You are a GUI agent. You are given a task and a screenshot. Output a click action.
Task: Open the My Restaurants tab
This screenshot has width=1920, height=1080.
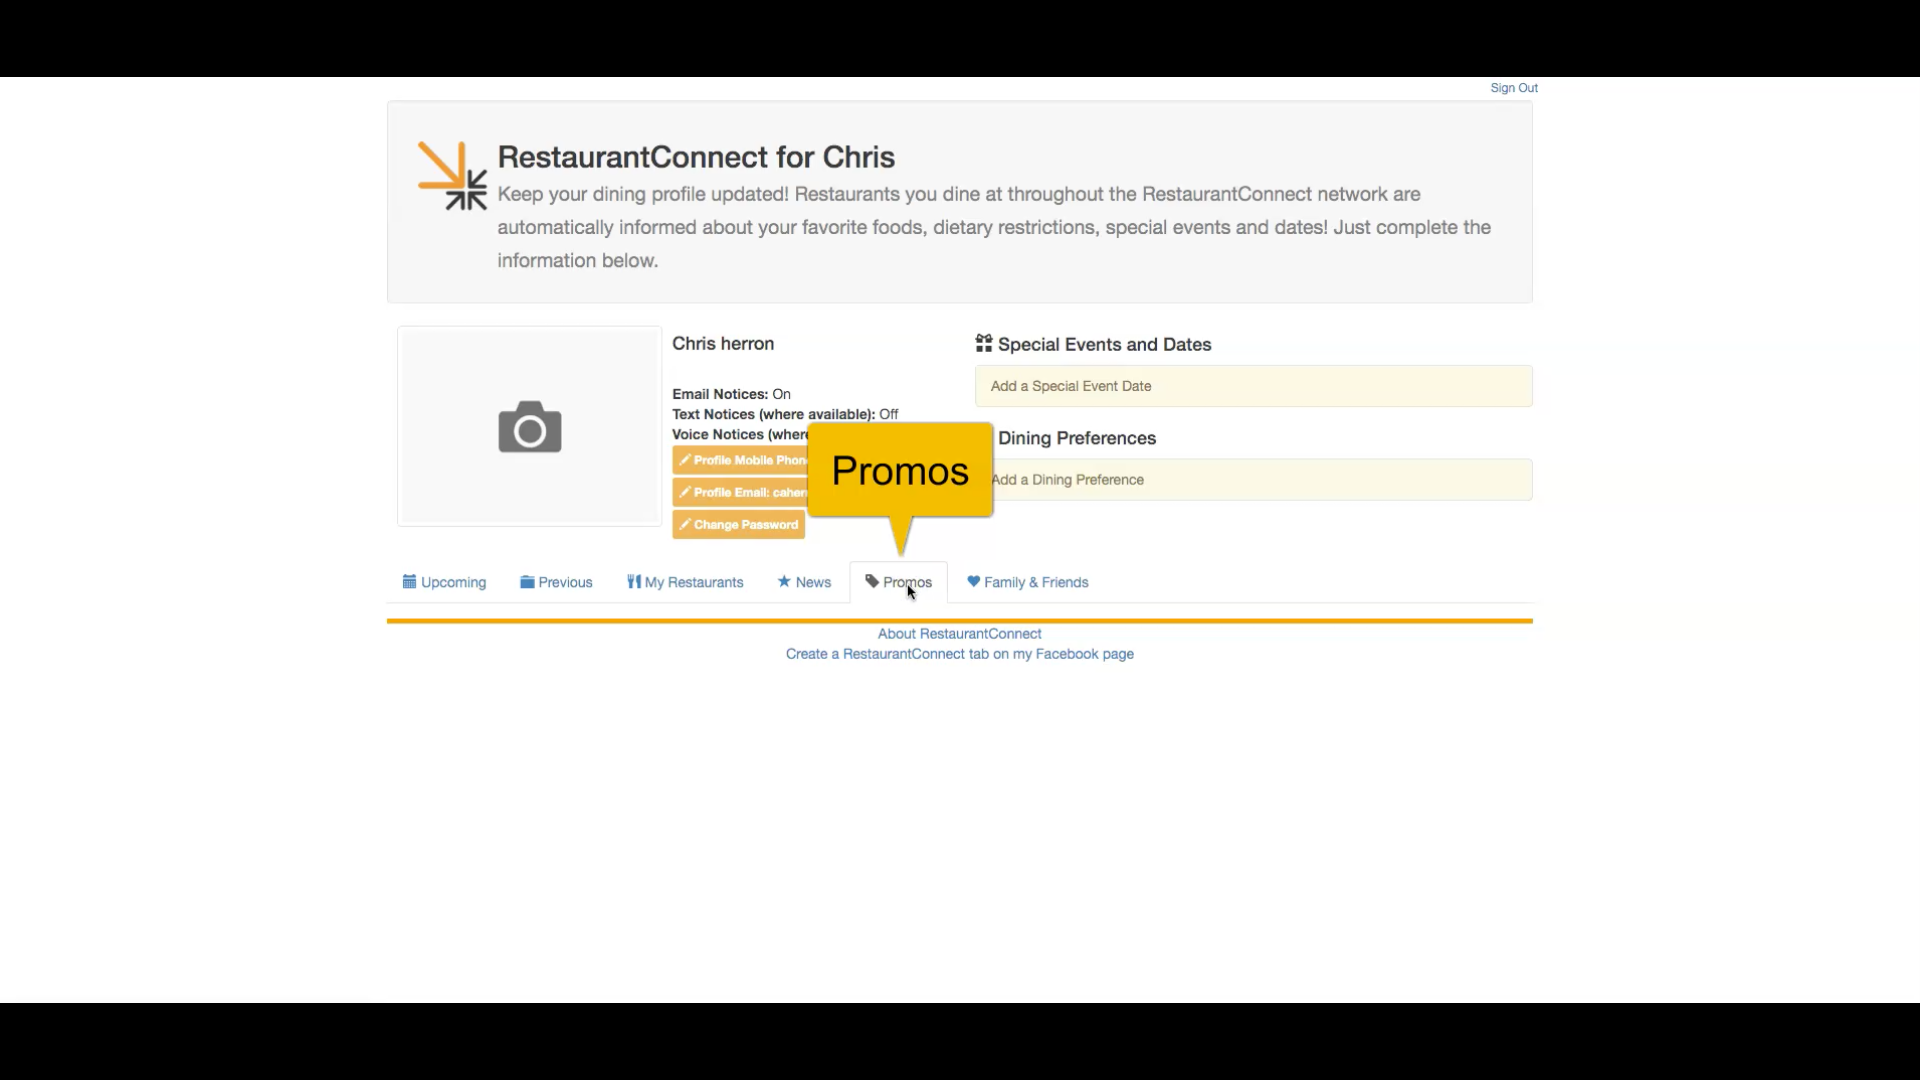[685, 582]
